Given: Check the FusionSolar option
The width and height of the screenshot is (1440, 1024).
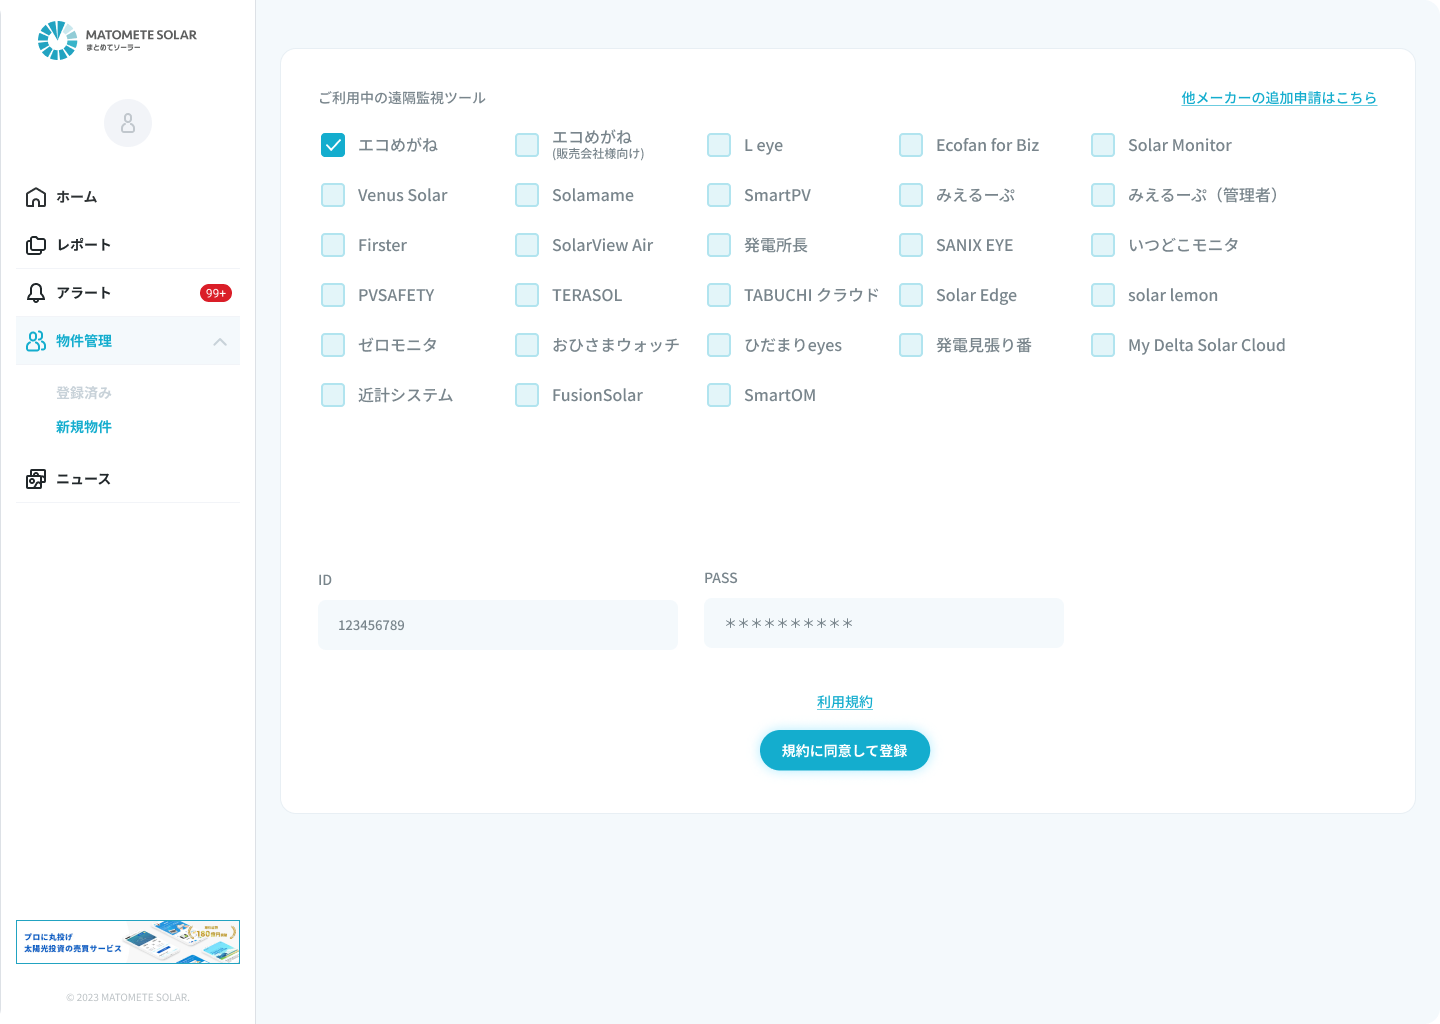Looking at the screenshot, I should tap(527, 395).
